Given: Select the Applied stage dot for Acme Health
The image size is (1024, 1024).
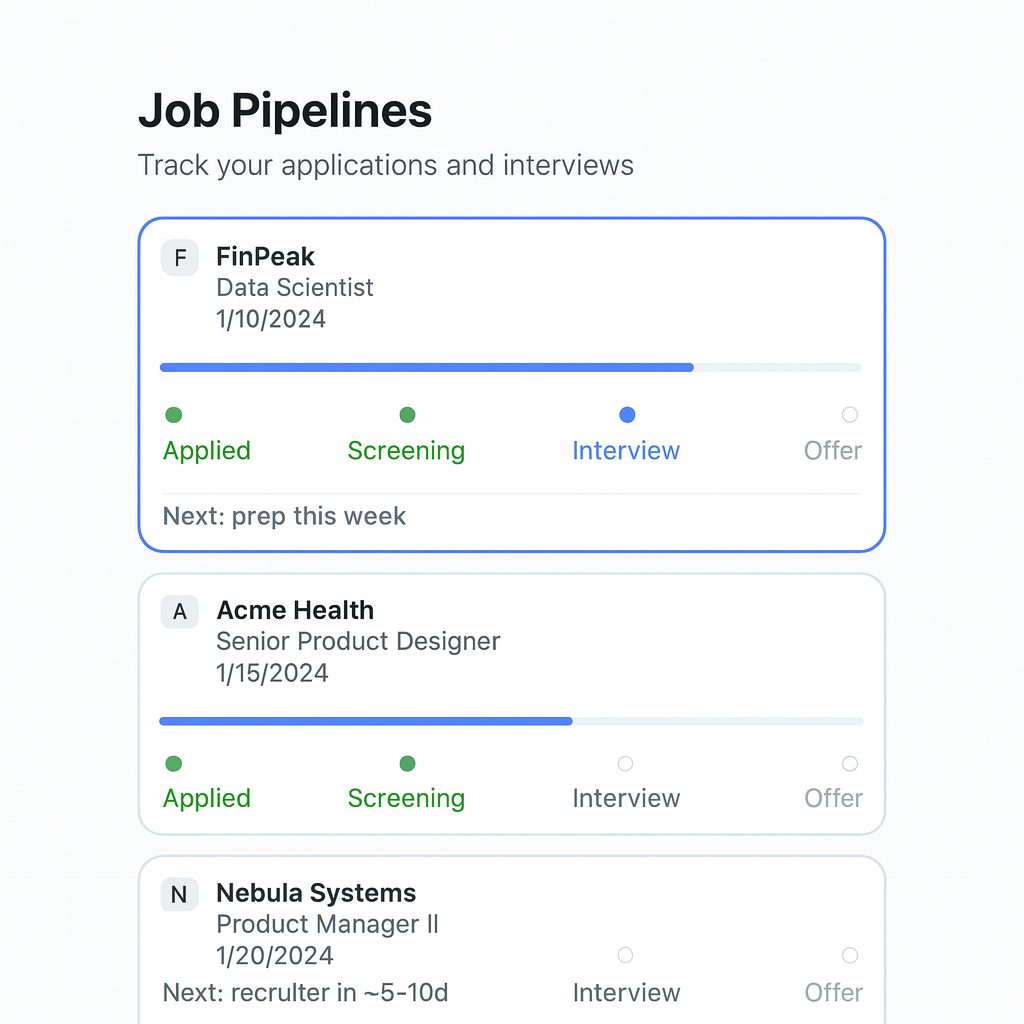Looking at the screenshot, I should (173, 763).
